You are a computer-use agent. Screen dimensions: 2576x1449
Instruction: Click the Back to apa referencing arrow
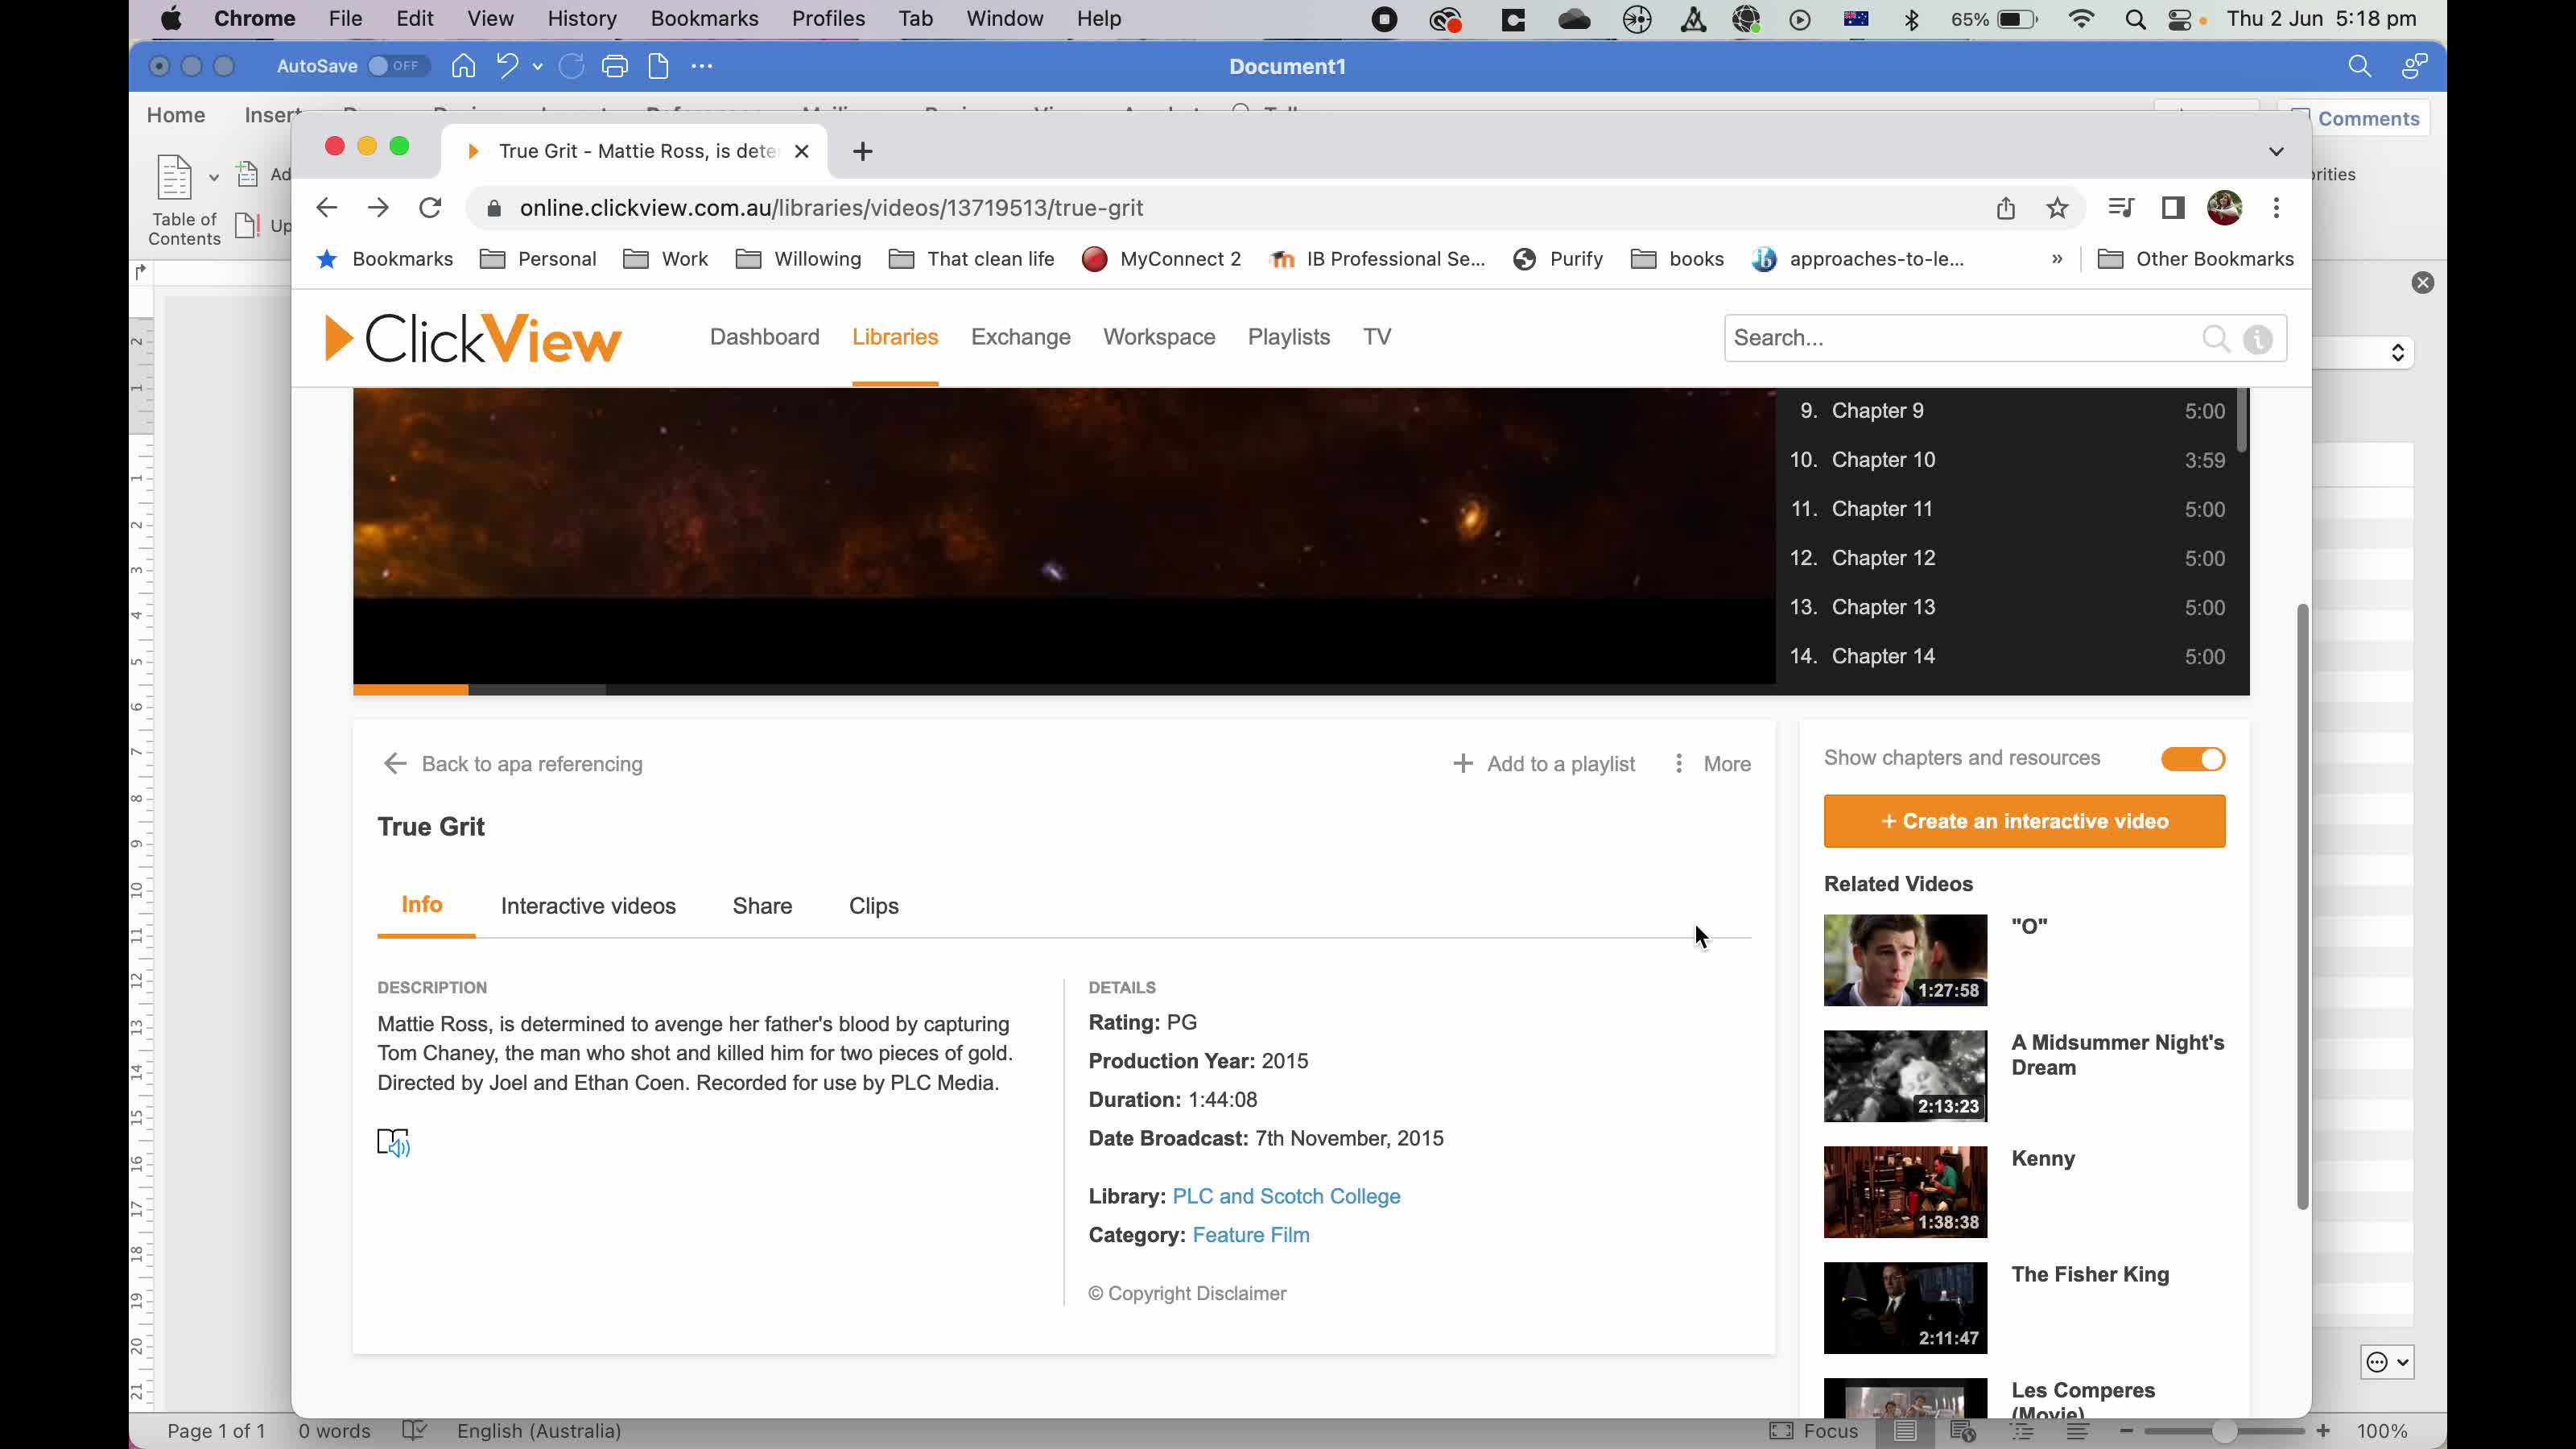395,764
